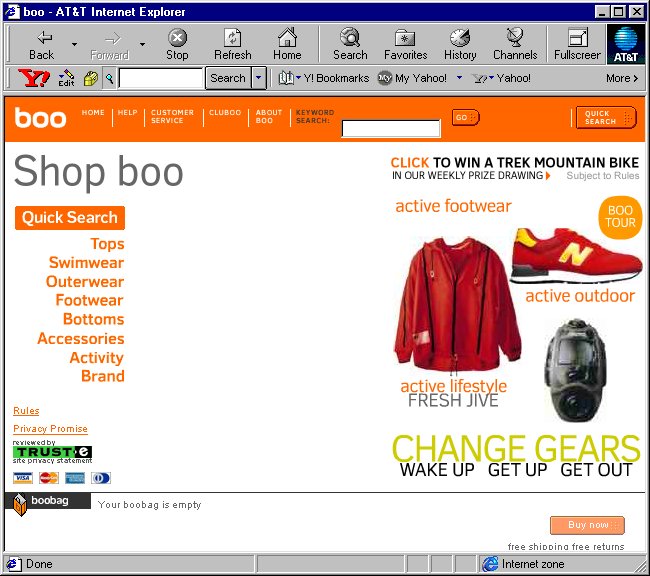Click the boo logo in orange header
650x576 pixels.
point(40,118)
